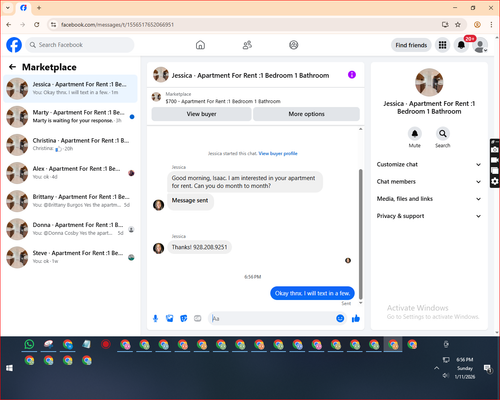Send a thumbs up like
This screenshot has height=400, width=500.
coord(356,318)
